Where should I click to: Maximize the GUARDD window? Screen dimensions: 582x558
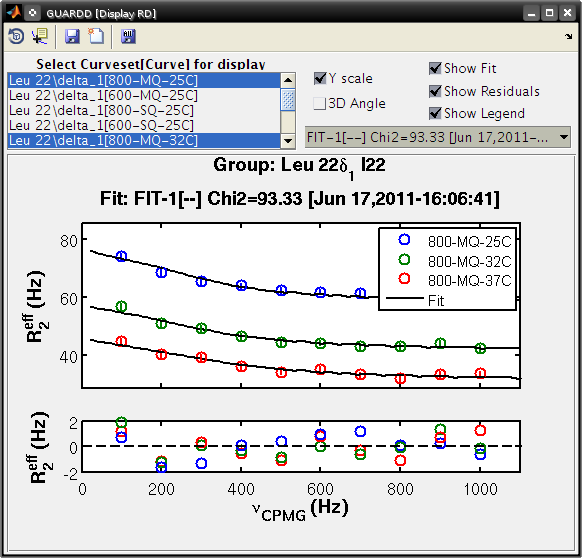click(x=549, y=13)
